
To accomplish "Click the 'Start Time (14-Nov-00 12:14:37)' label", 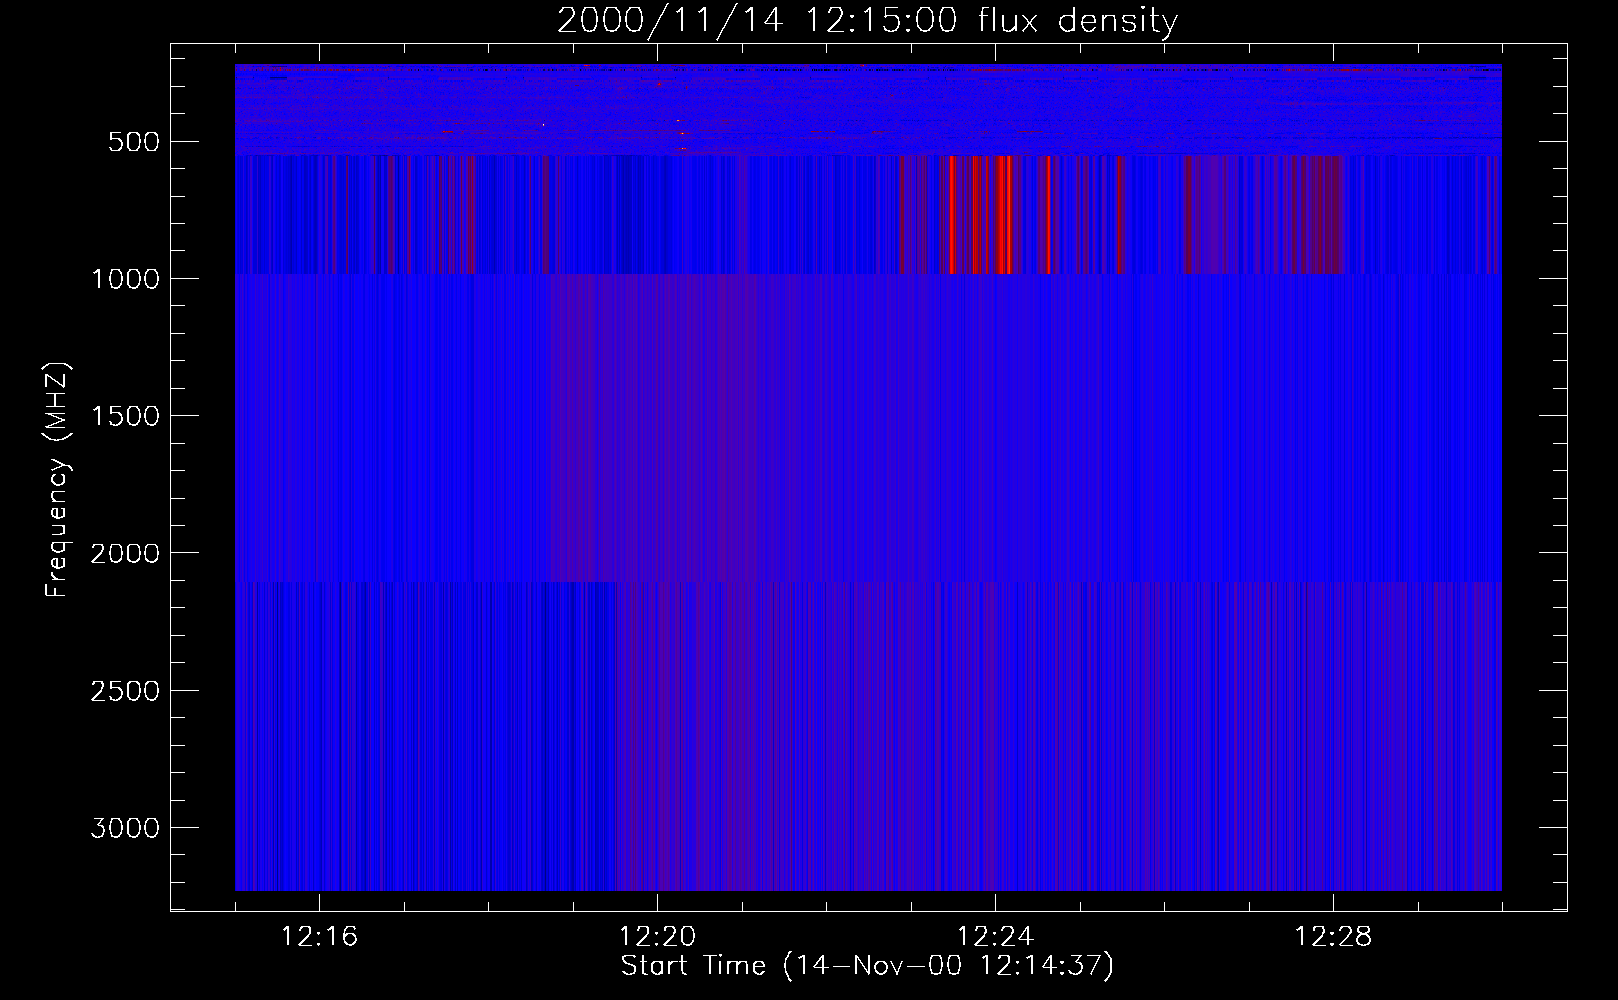I will click(x=867, y=966).
